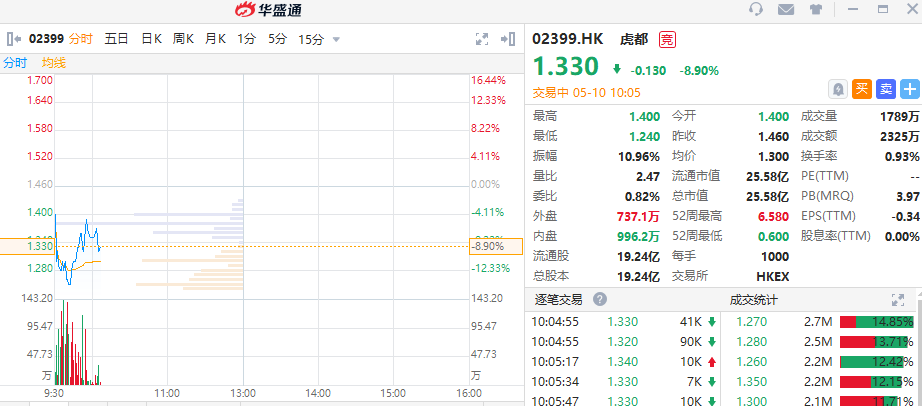The image size is (922, 406).
Task: Click the PB(MRQ) value 3.97
Action: pyautogui.click(x=908, y=197)
